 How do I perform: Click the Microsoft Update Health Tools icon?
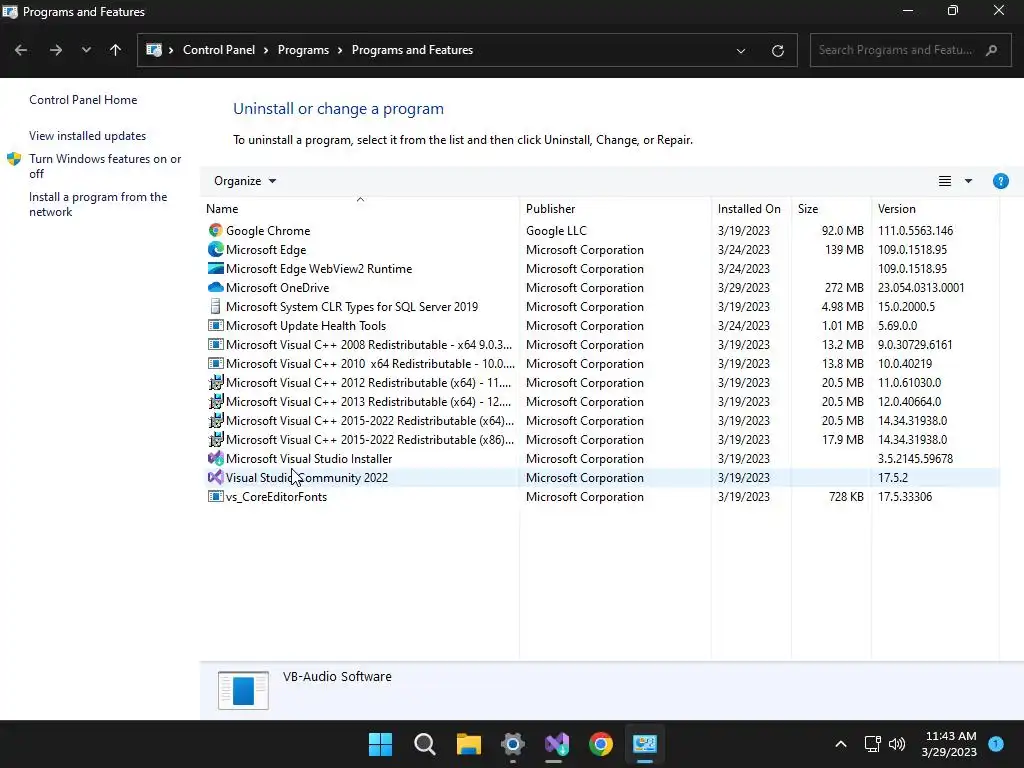point(215,325)
